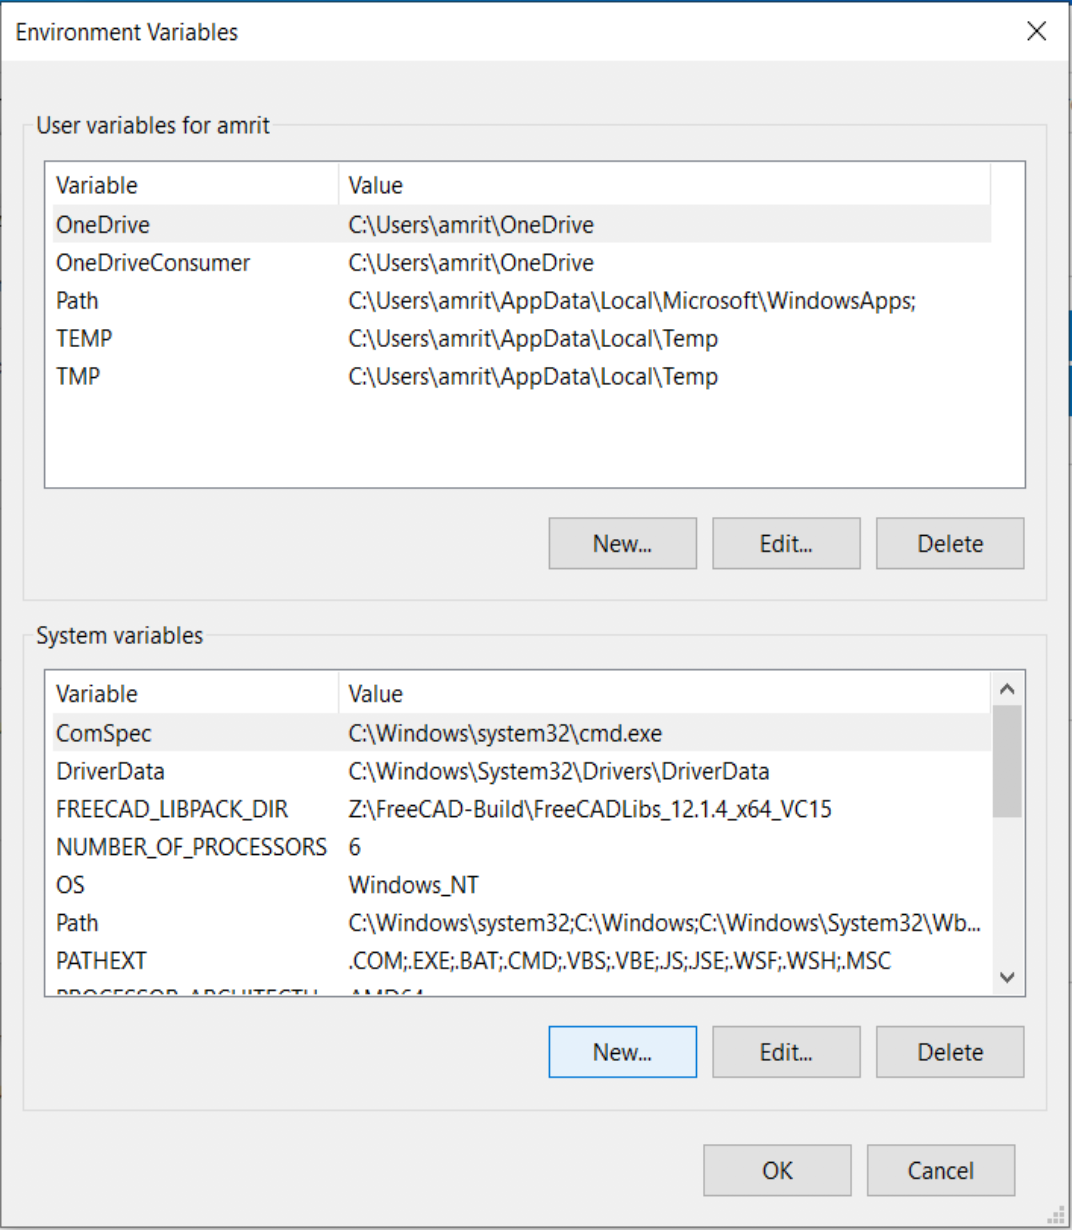Select the NUMBER_OF_PROCESSORS system variable
The width and height of the screenshot is (1072, 1230).
click(191, 847)
